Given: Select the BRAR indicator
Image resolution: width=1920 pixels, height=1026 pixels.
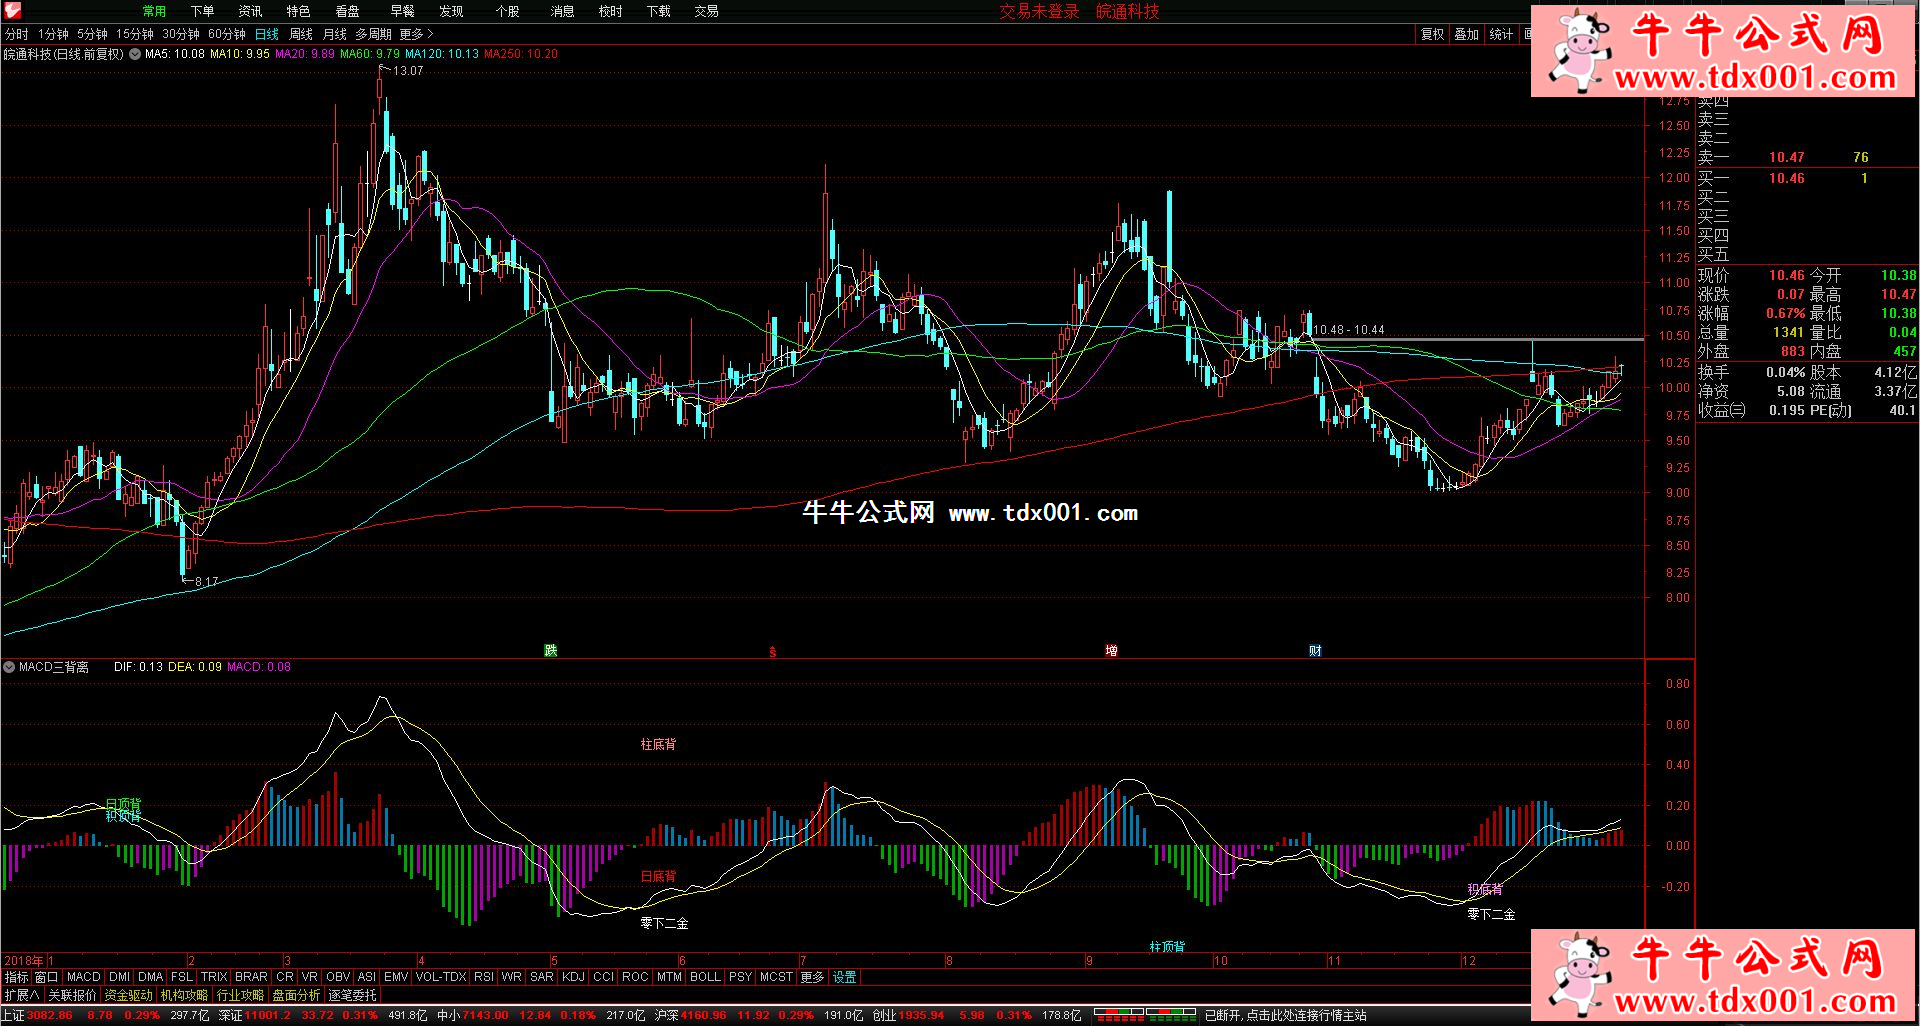Looking at the screenshot, I should pyautogui.click(x=251, y=977).
